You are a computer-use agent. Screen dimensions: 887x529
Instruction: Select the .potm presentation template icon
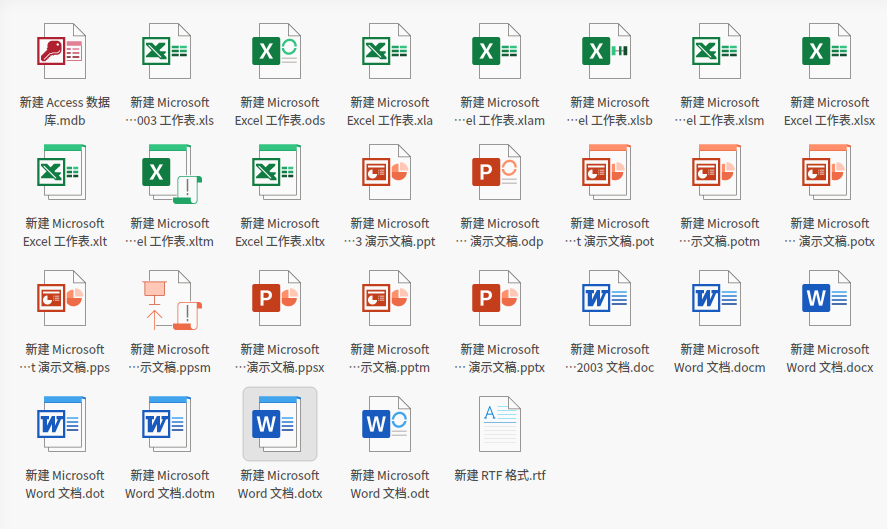[x=716, y=172]
